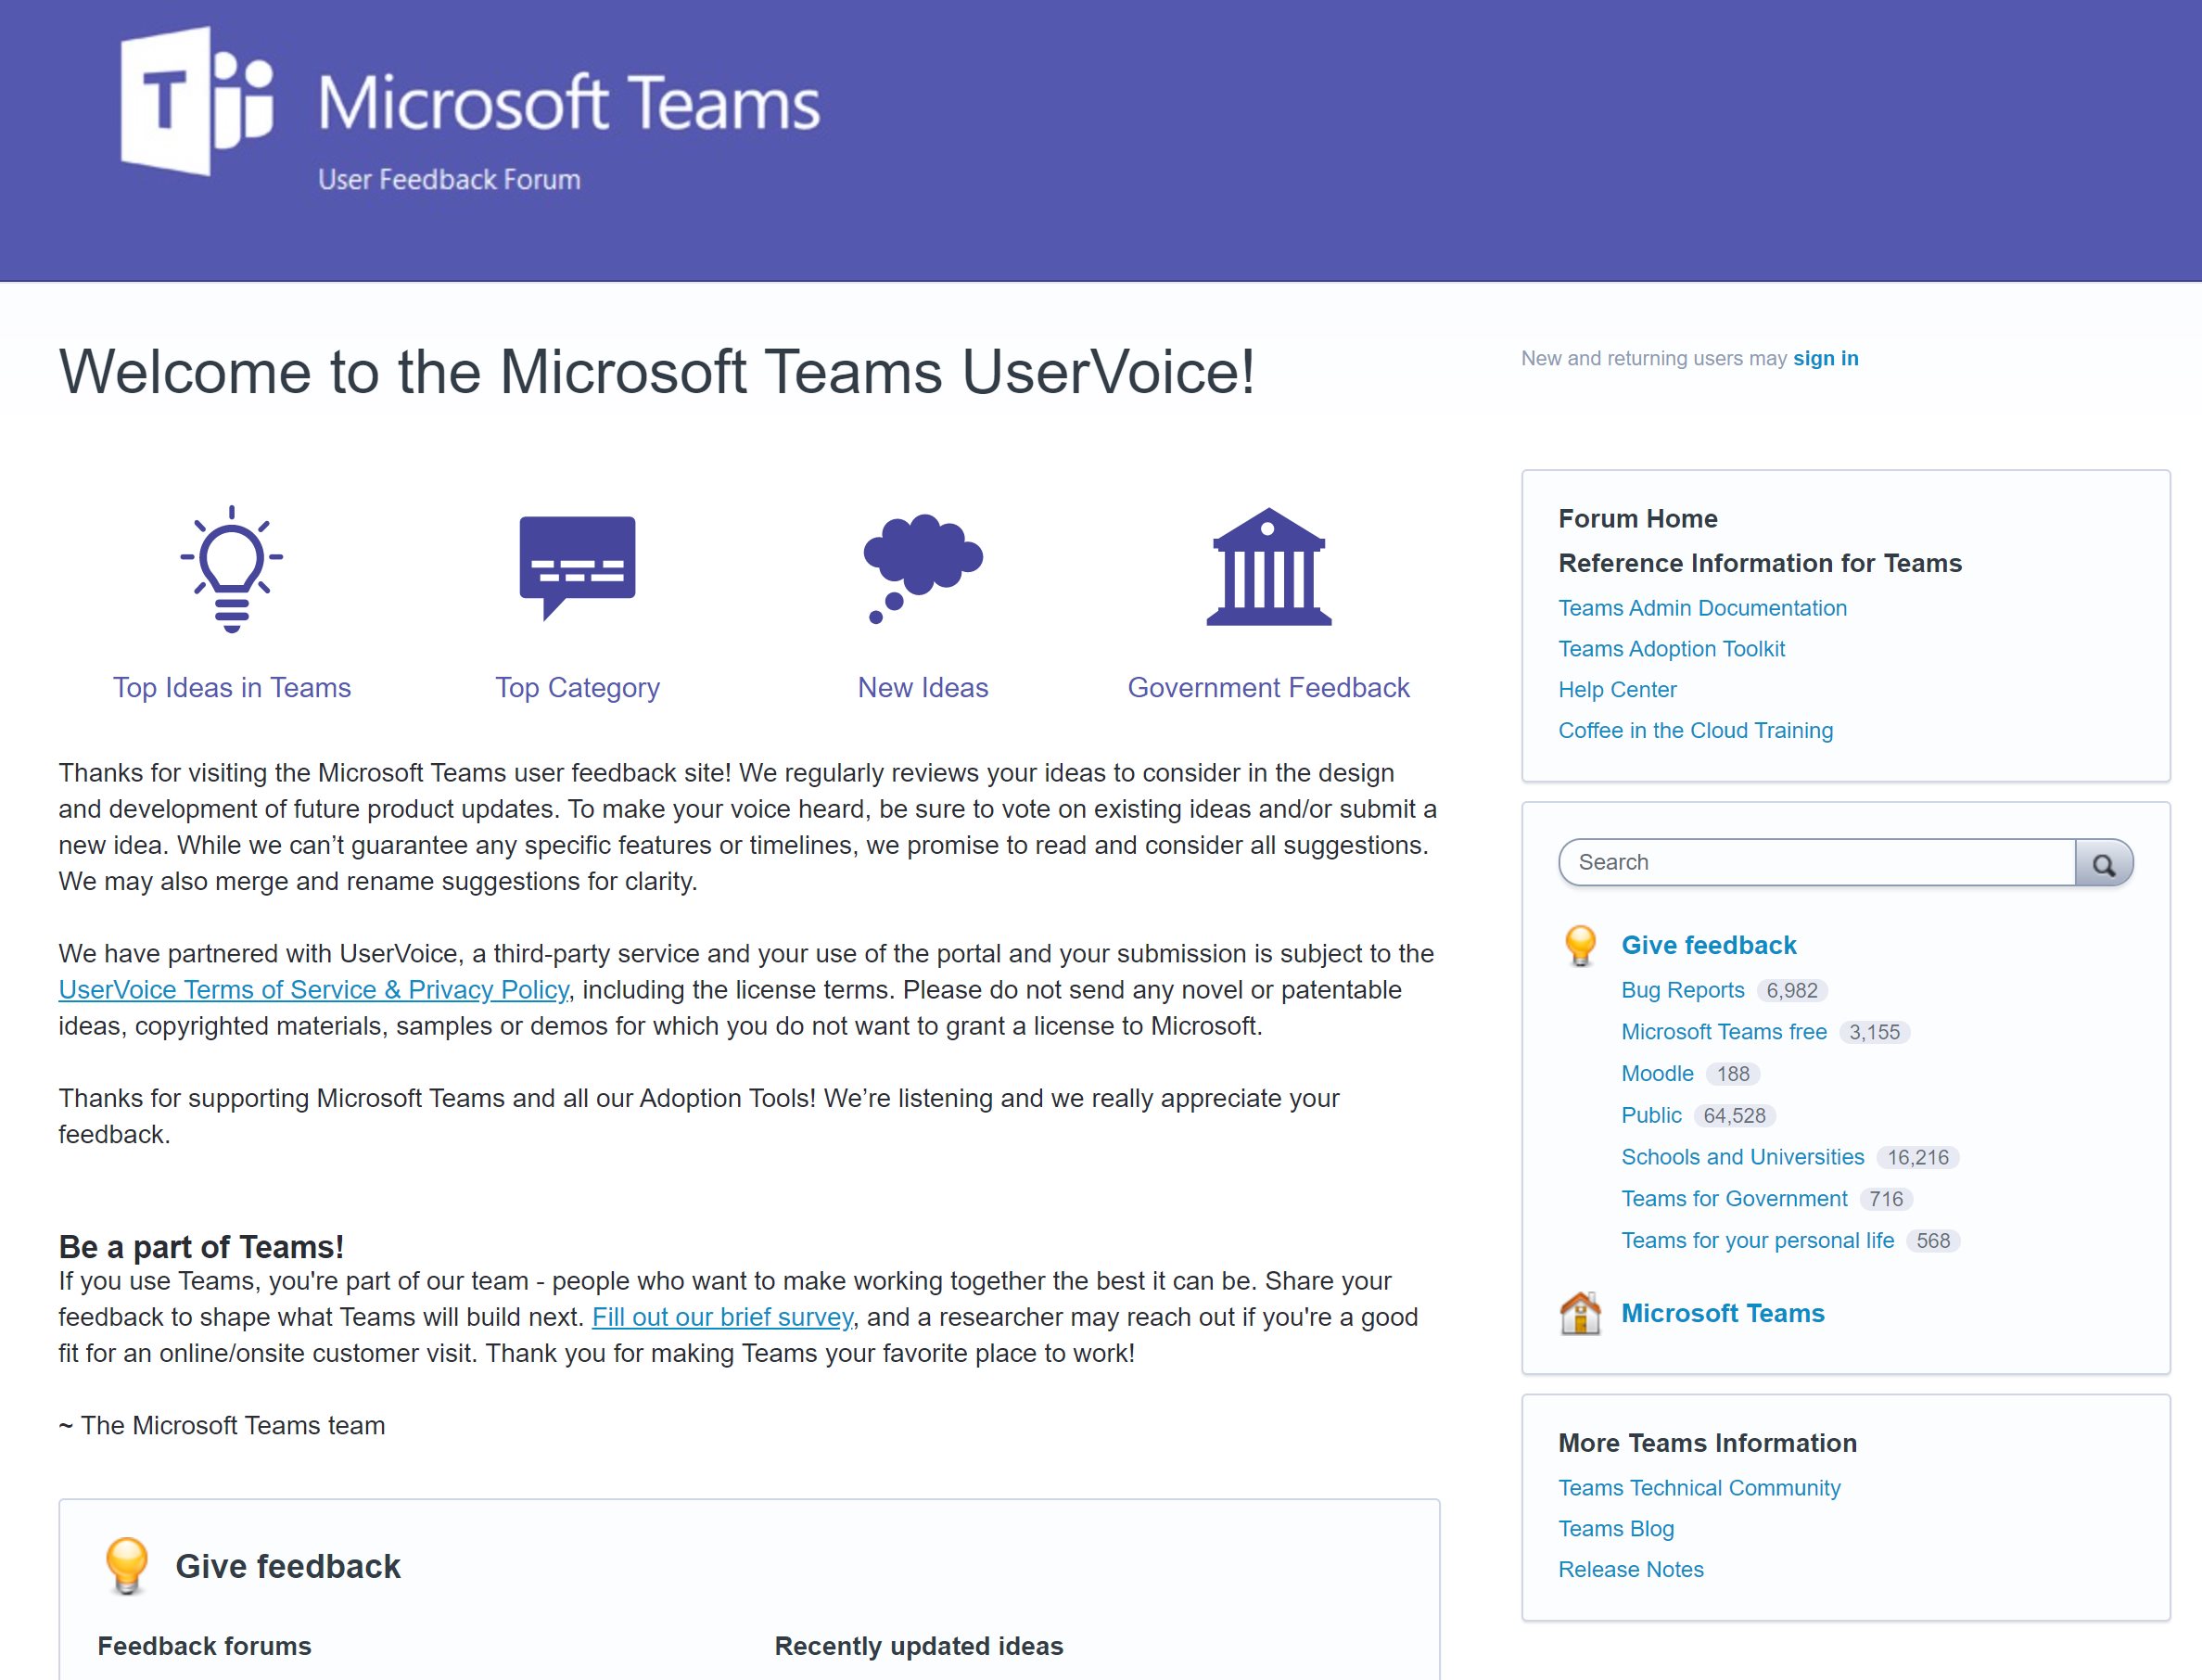Click the More Teams Information heading
The image size is (2202, 1680).
1707,1443
